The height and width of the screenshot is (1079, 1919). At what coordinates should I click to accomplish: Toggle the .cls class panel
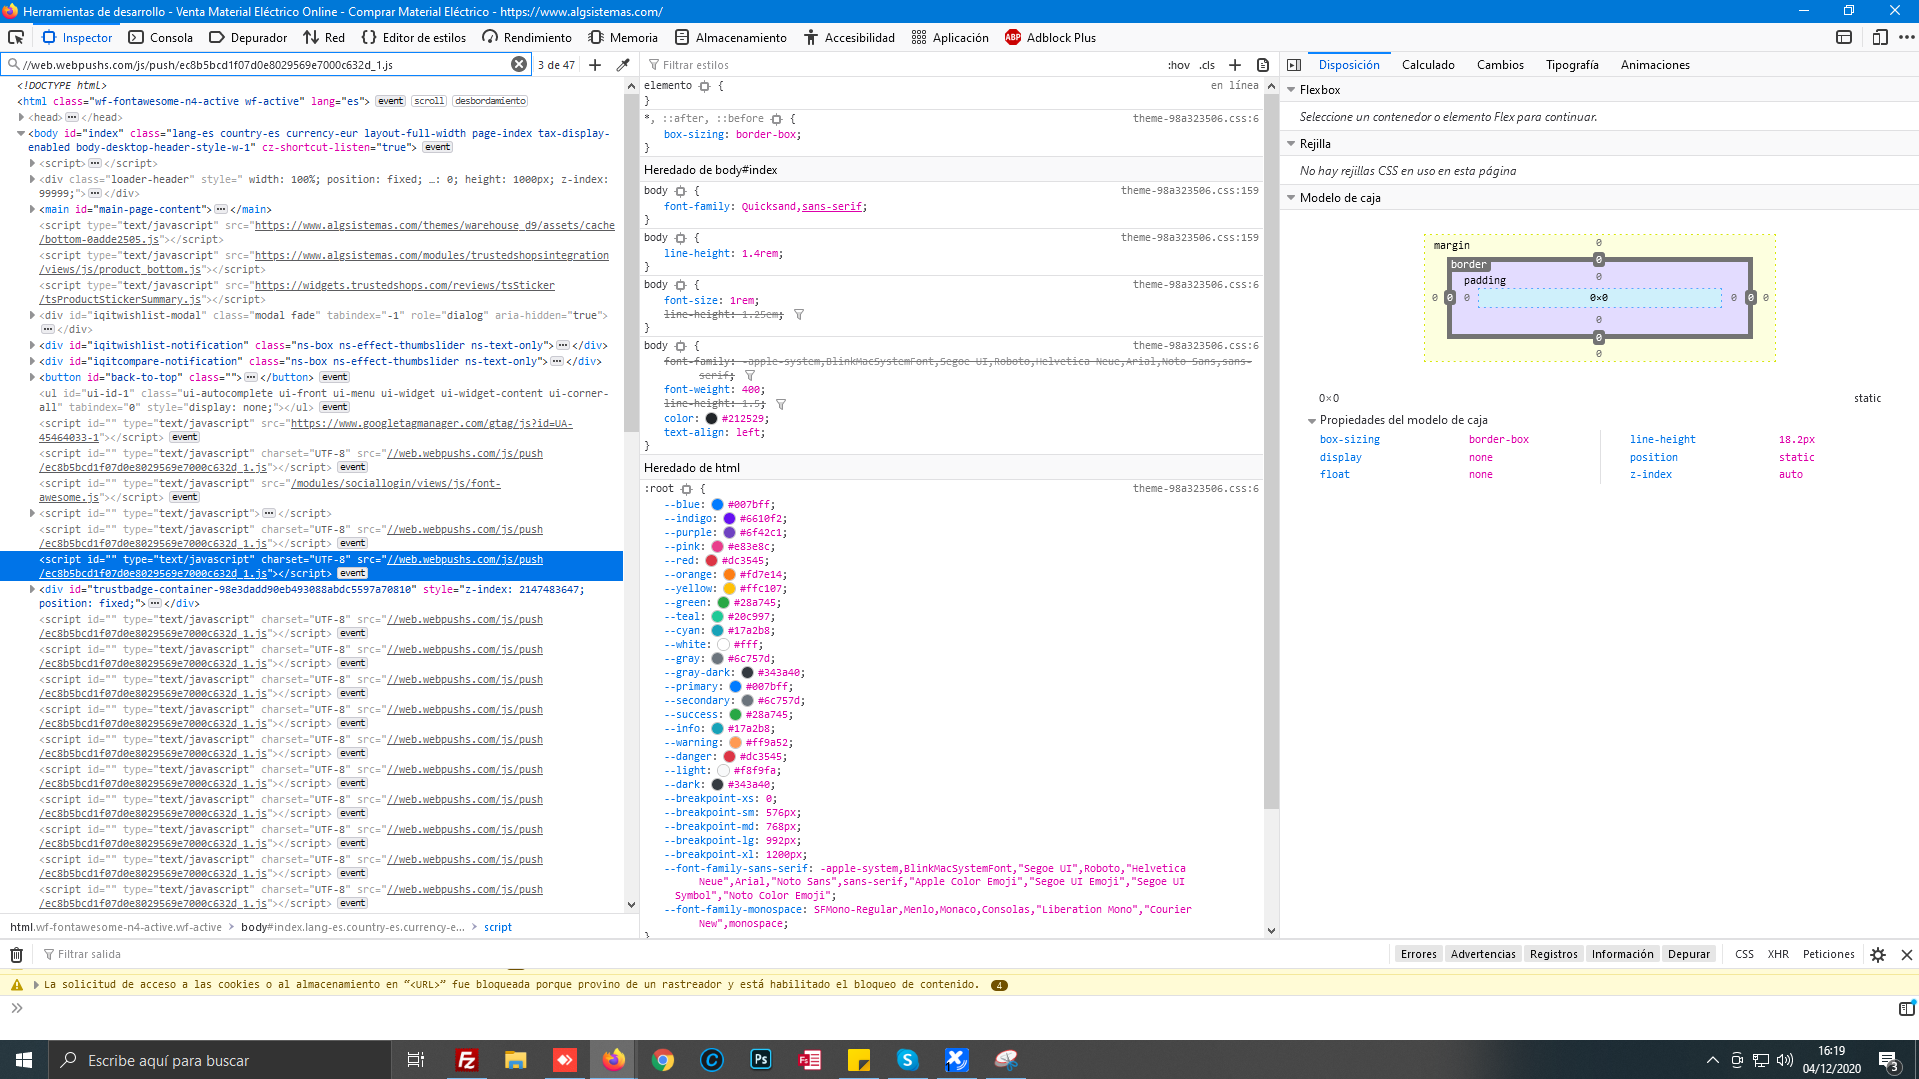click(x=1207, y=65)
